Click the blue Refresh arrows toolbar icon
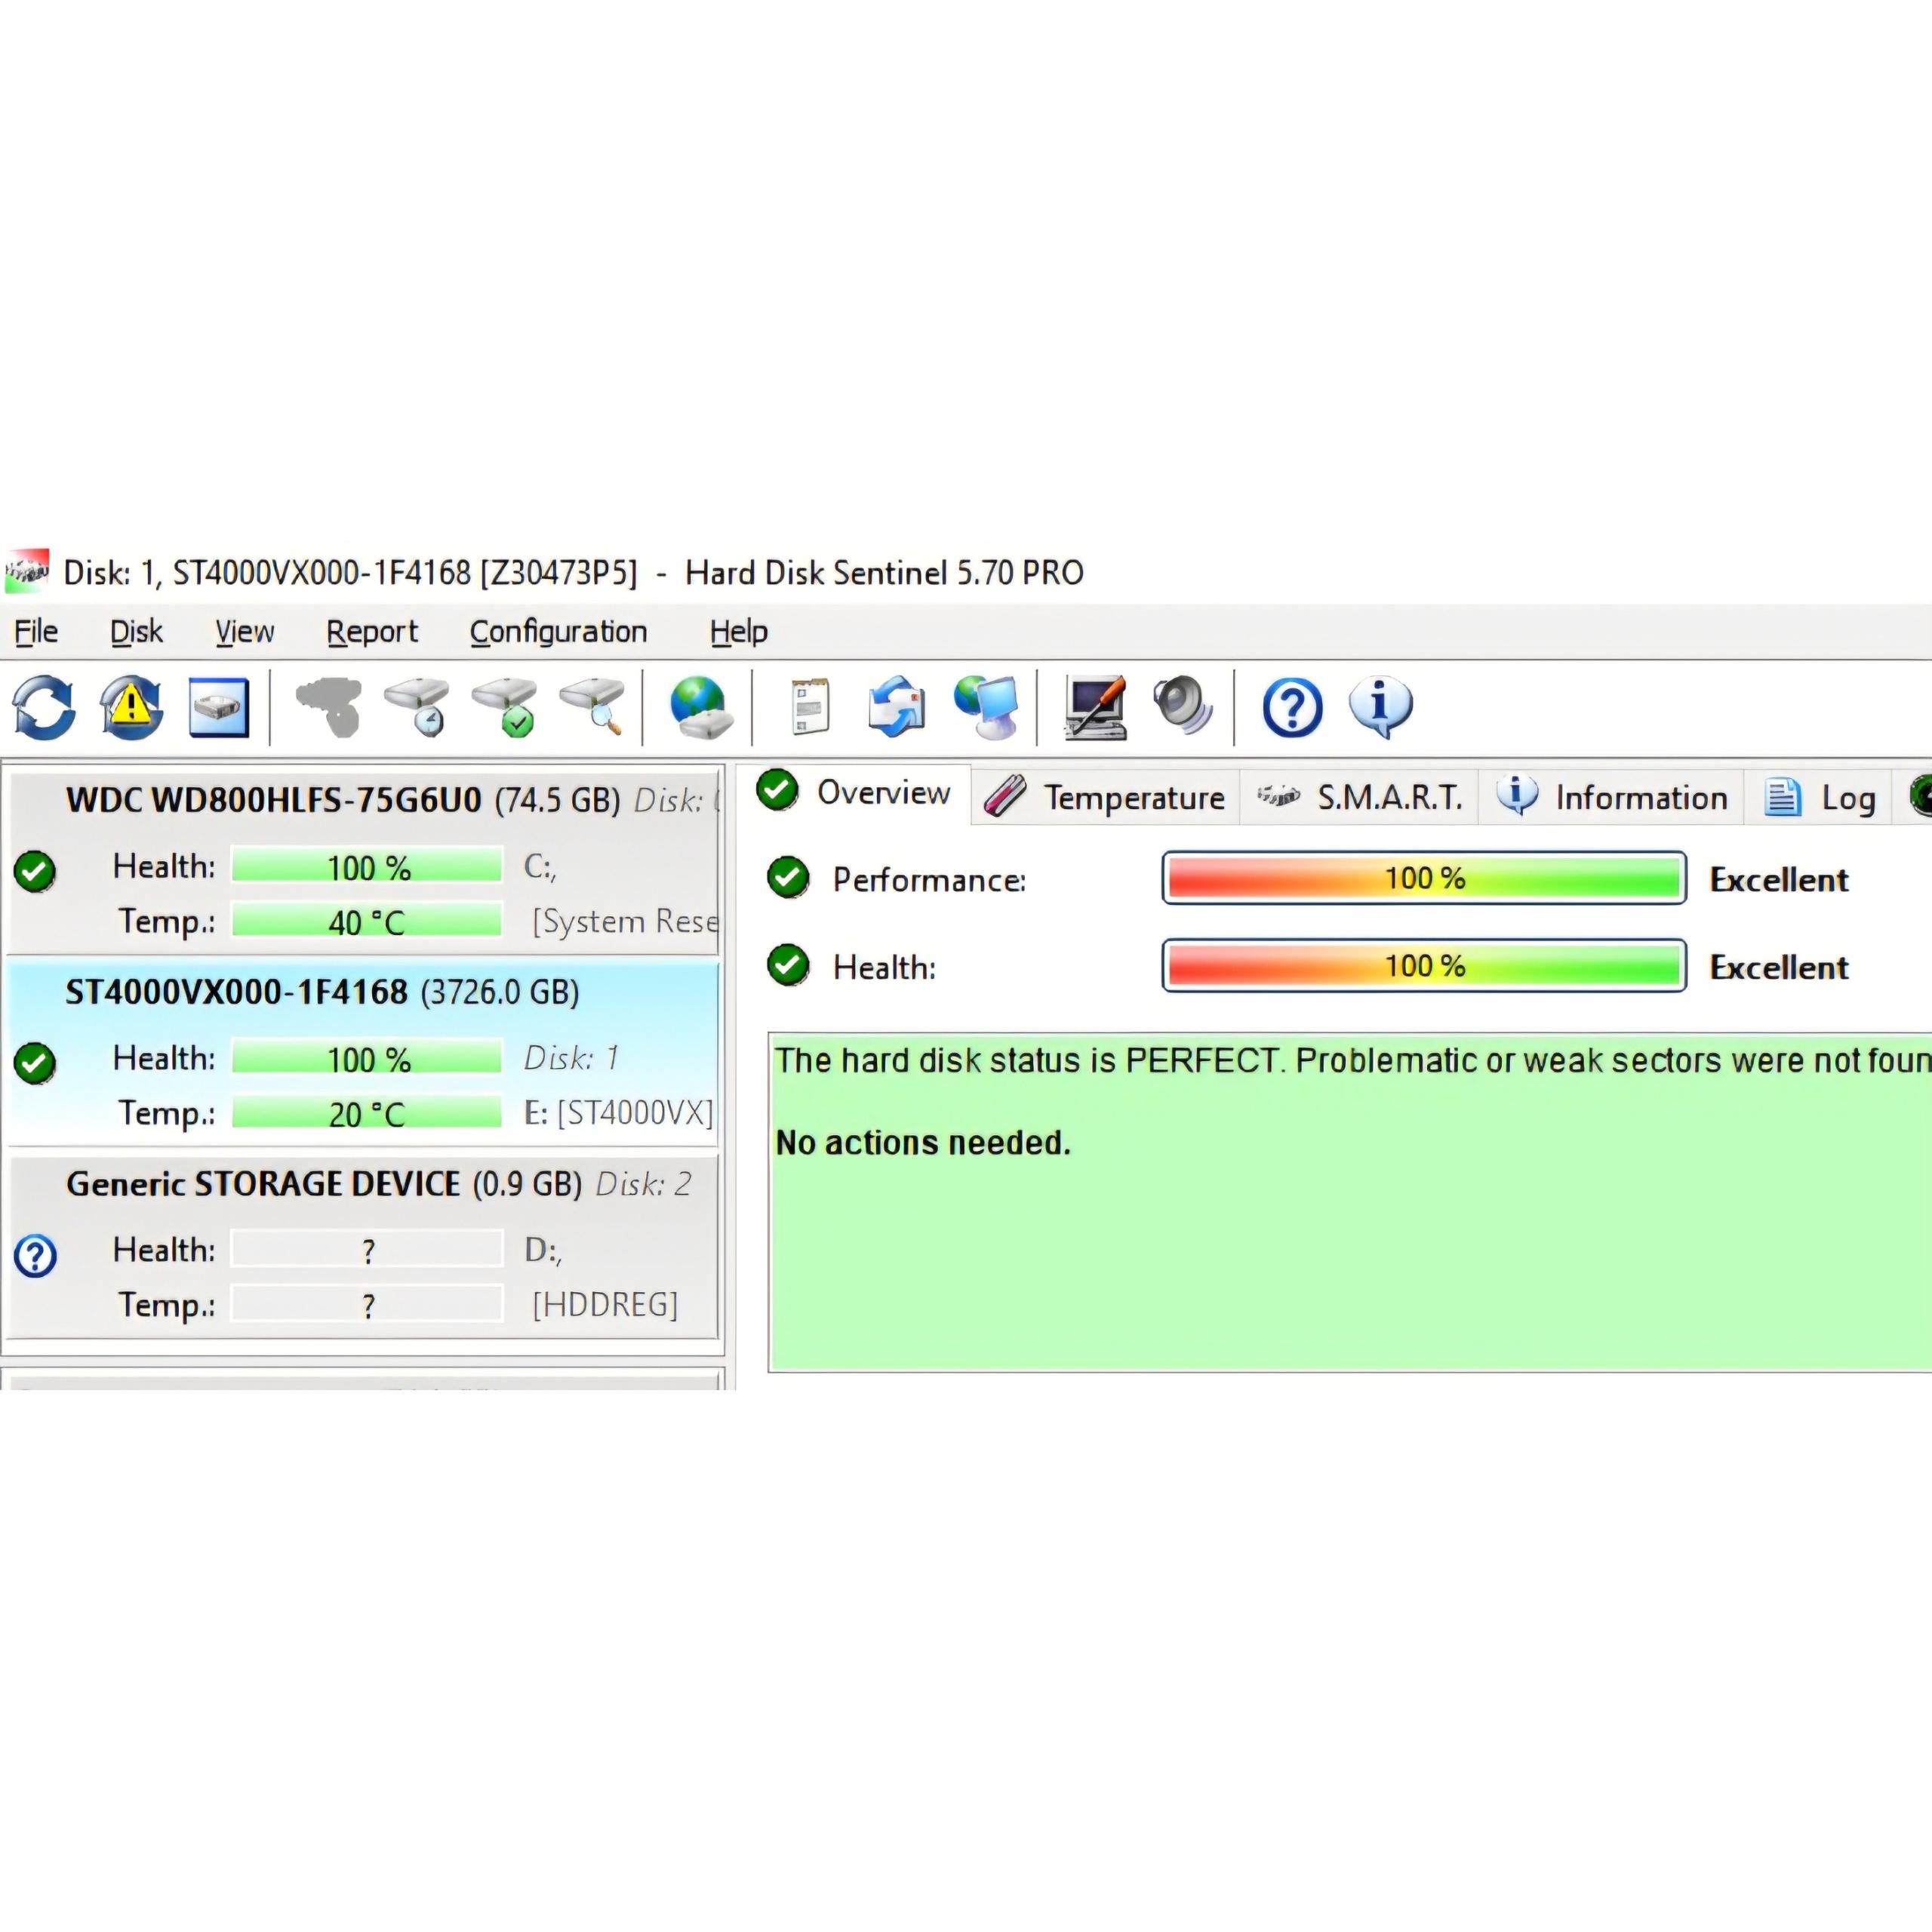Viewport: 1932px width, 1932px height. [x=44, y=707]
